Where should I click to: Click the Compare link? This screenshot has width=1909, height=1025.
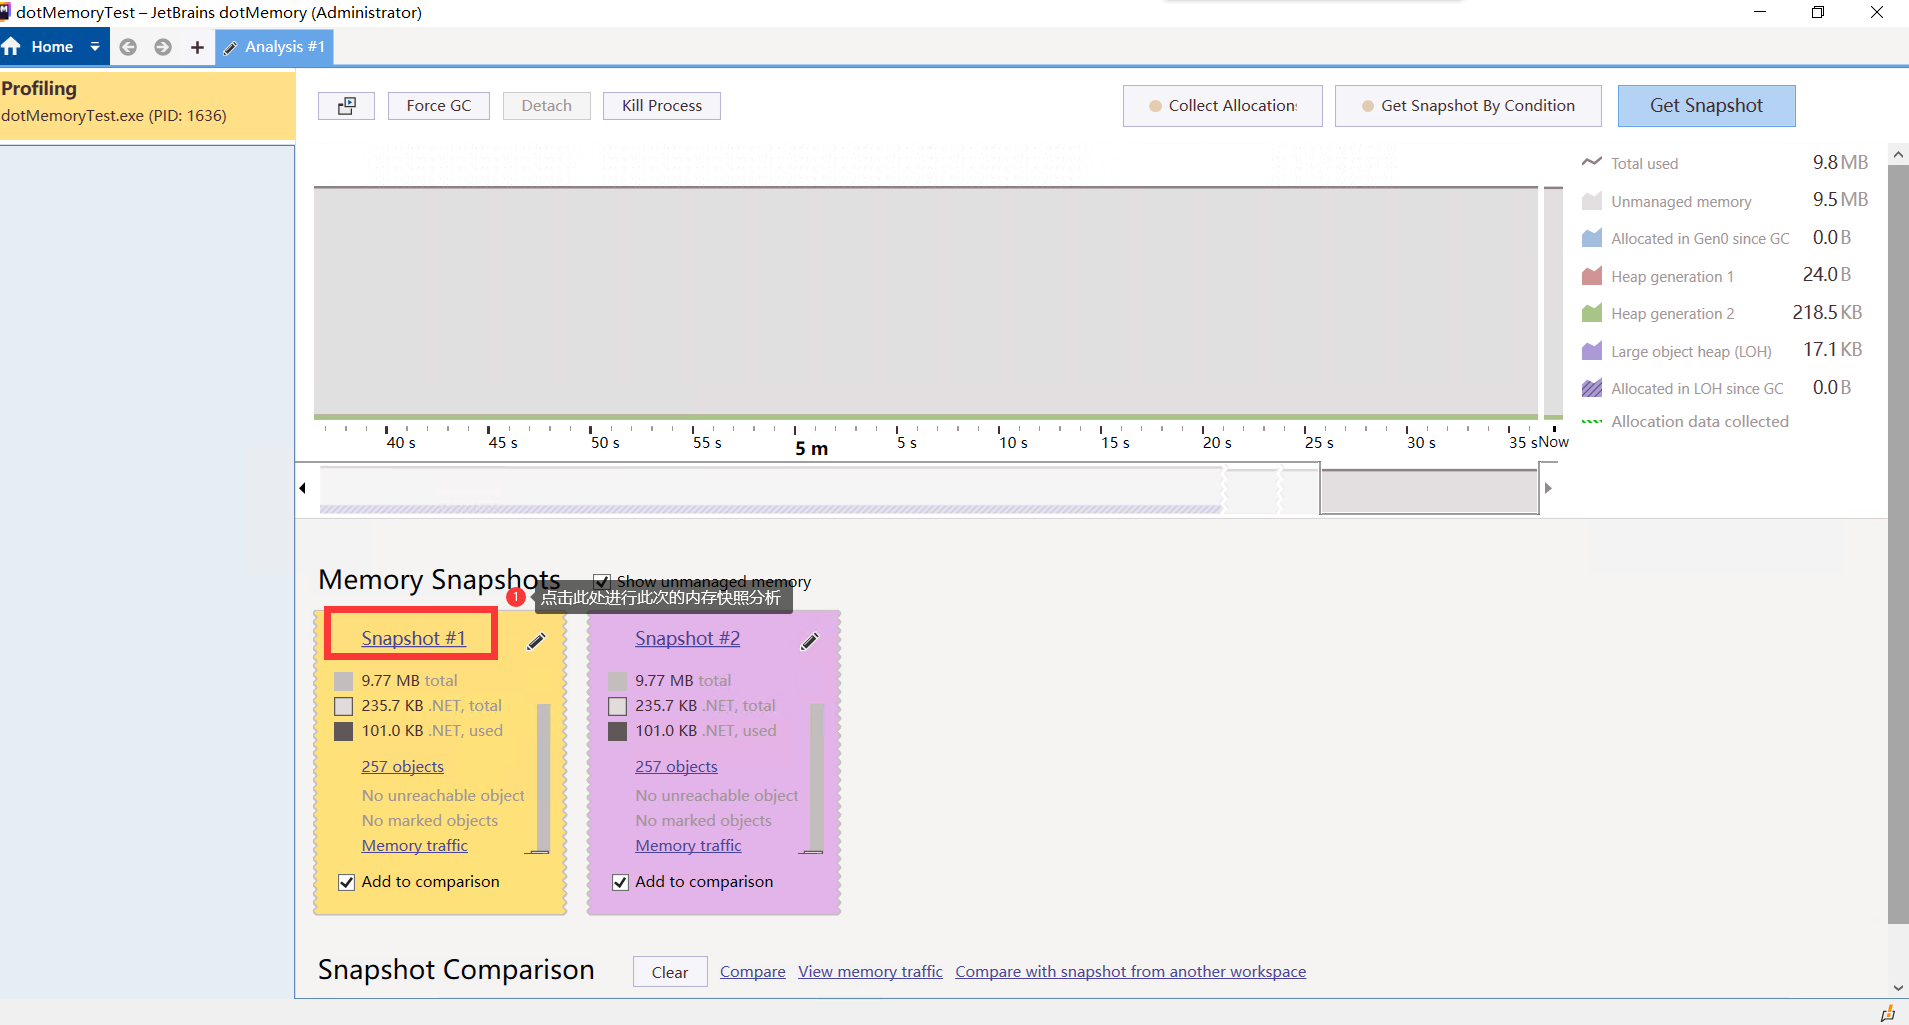click(x=752, y=971)
